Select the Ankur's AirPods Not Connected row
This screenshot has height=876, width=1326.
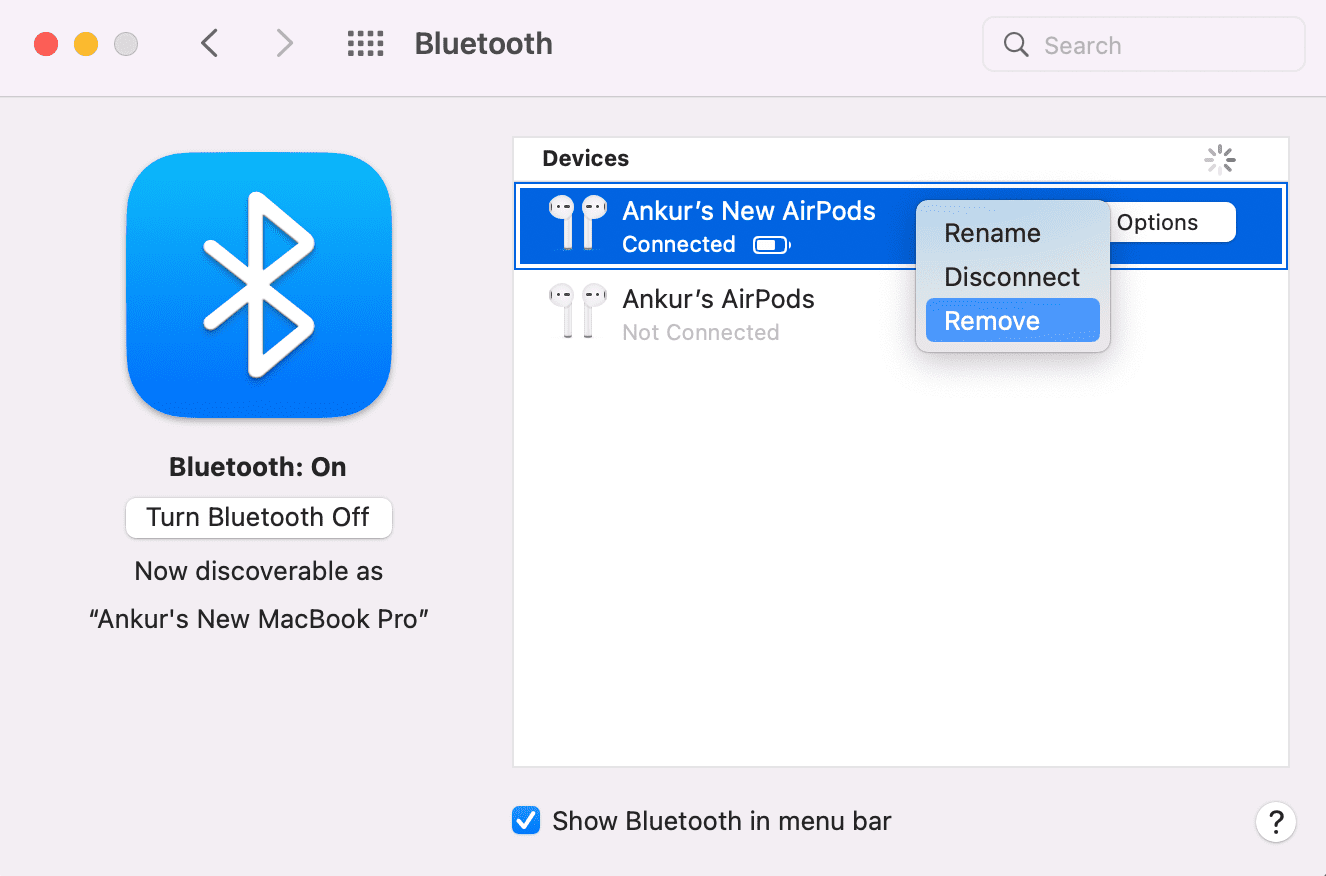click(901, 314)
